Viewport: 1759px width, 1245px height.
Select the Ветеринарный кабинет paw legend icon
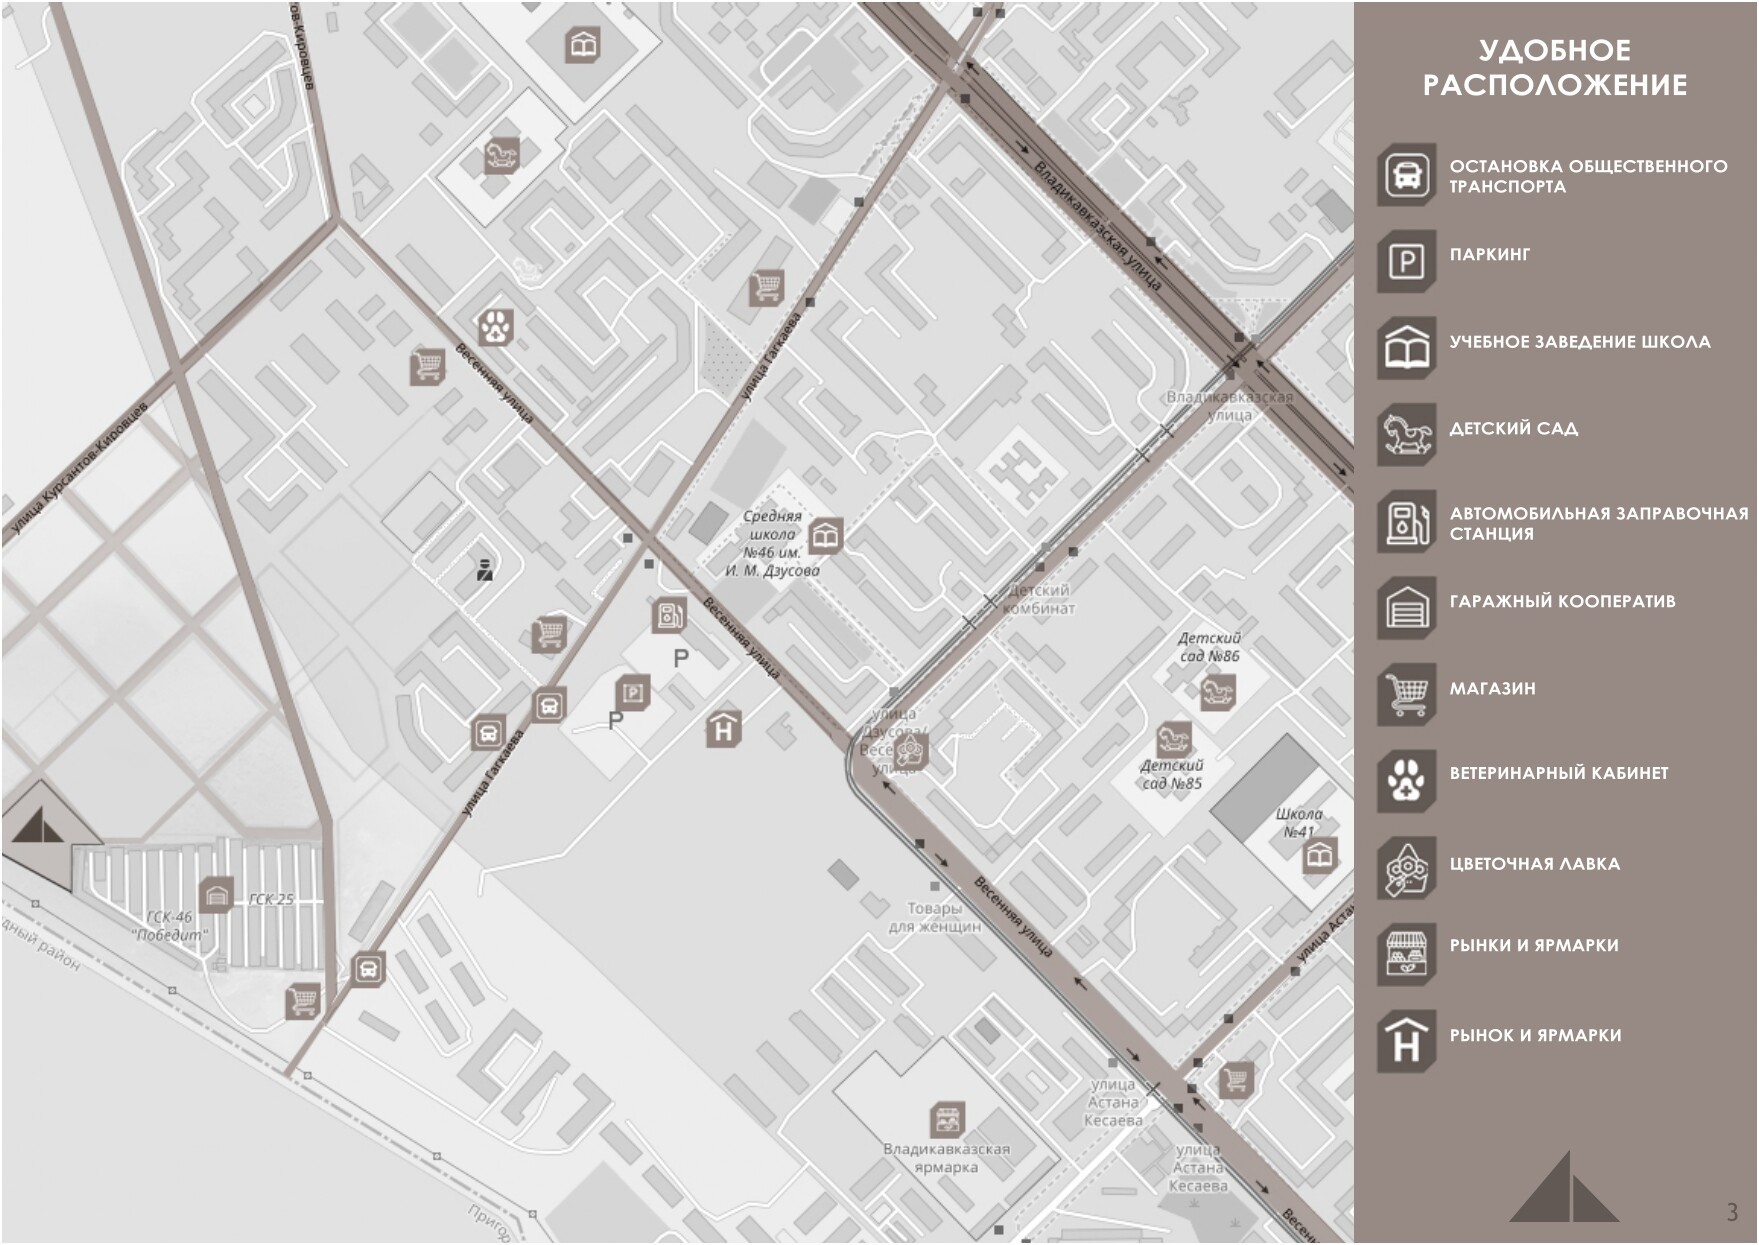coord(1406,780)
